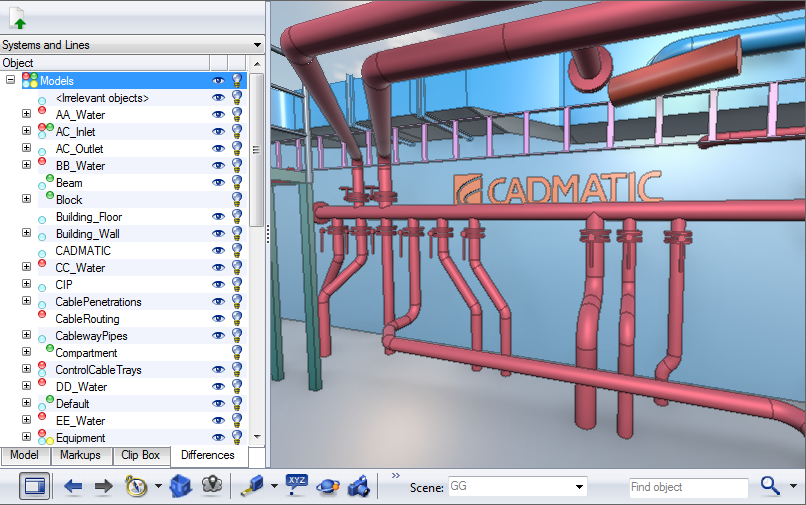
Task: Toggle eye visibility of ControlCableTrays
Action: (218, 369)
